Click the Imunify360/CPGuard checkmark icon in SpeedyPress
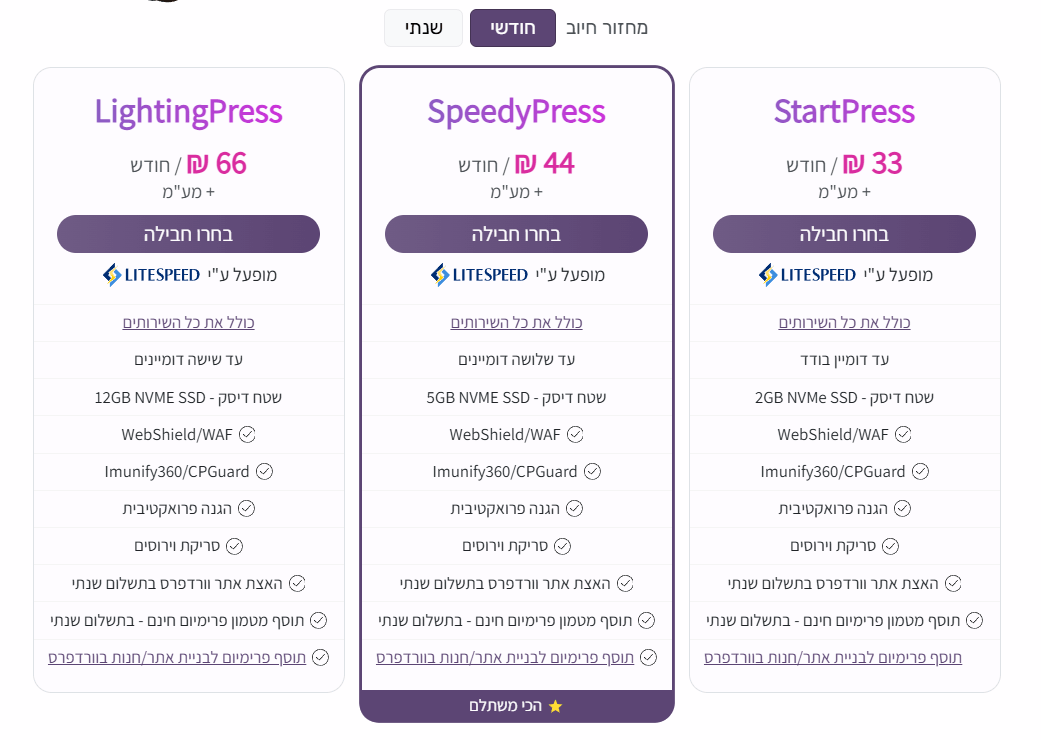Screen dimensions: 1041x740 (592, 472)
